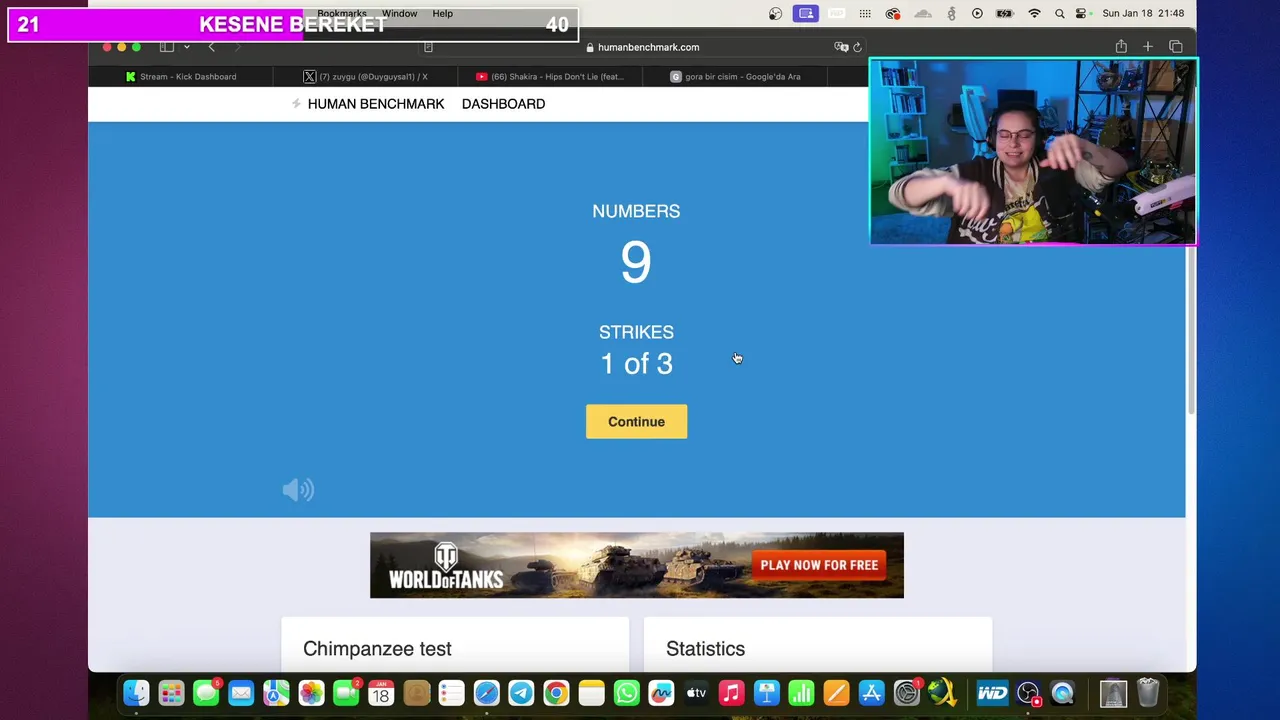Click the Safari Share icon

[1121, 46]
